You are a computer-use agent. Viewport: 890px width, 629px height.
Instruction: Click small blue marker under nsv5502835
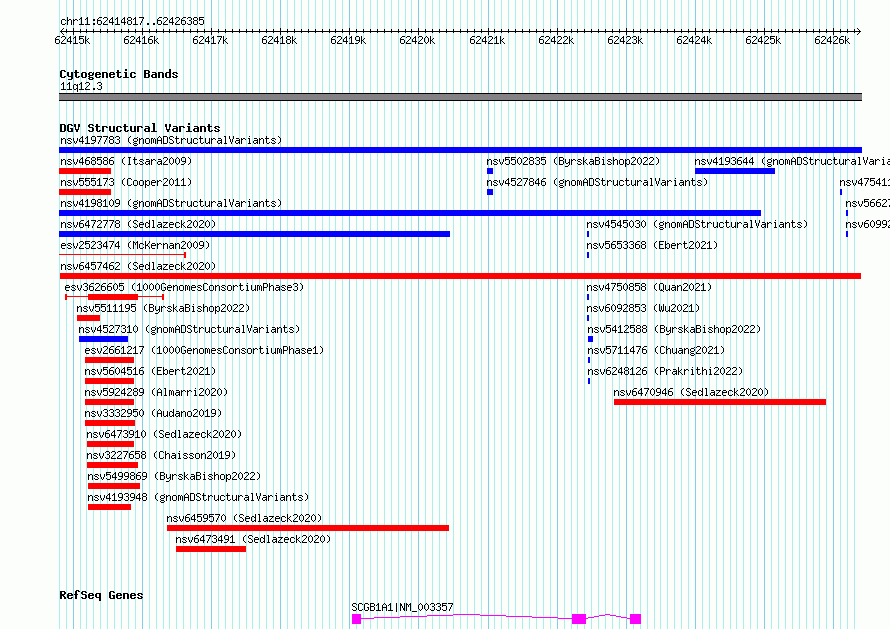pos(490,171)
